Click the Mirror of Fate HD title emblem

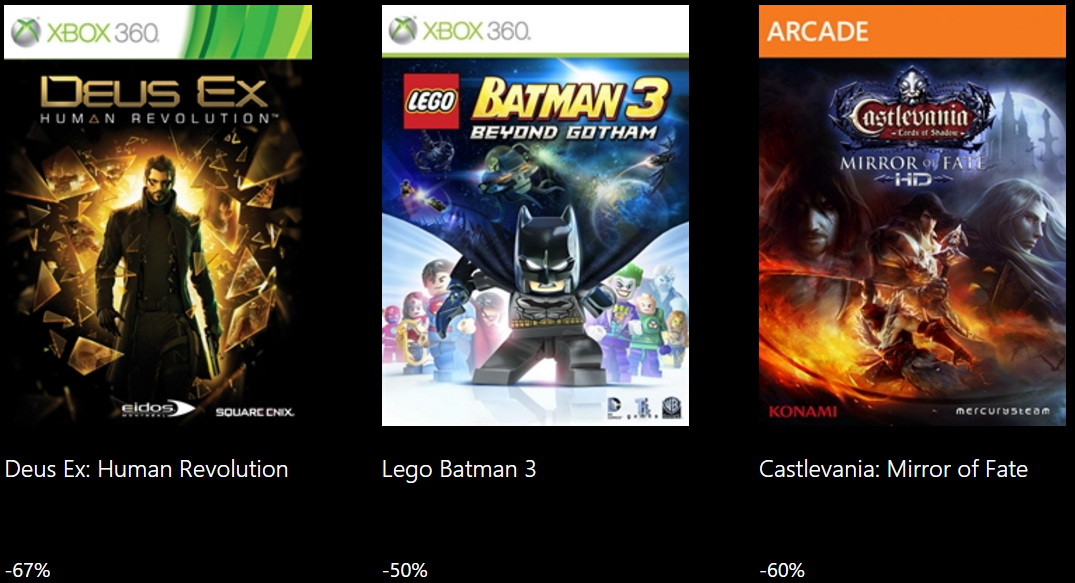pos(913,171)
